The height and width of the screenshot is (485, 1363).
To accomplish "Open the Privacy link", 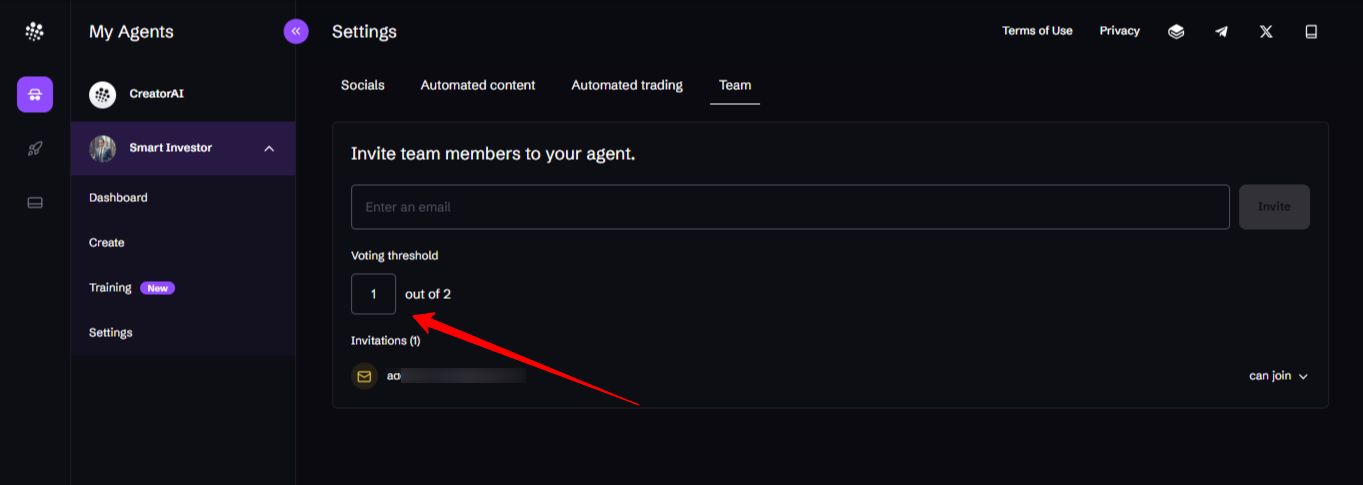I will [x=1120, y=31].
